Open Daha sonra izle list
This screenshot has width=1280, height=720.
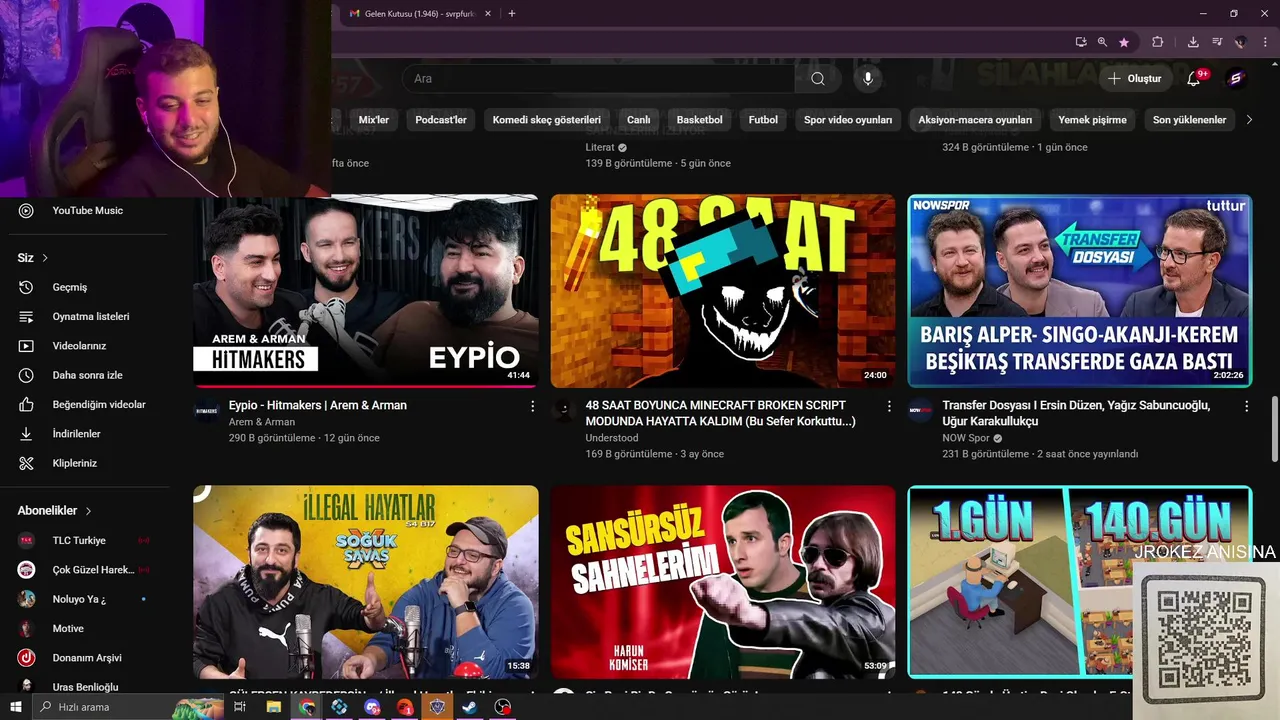[88, 375]
